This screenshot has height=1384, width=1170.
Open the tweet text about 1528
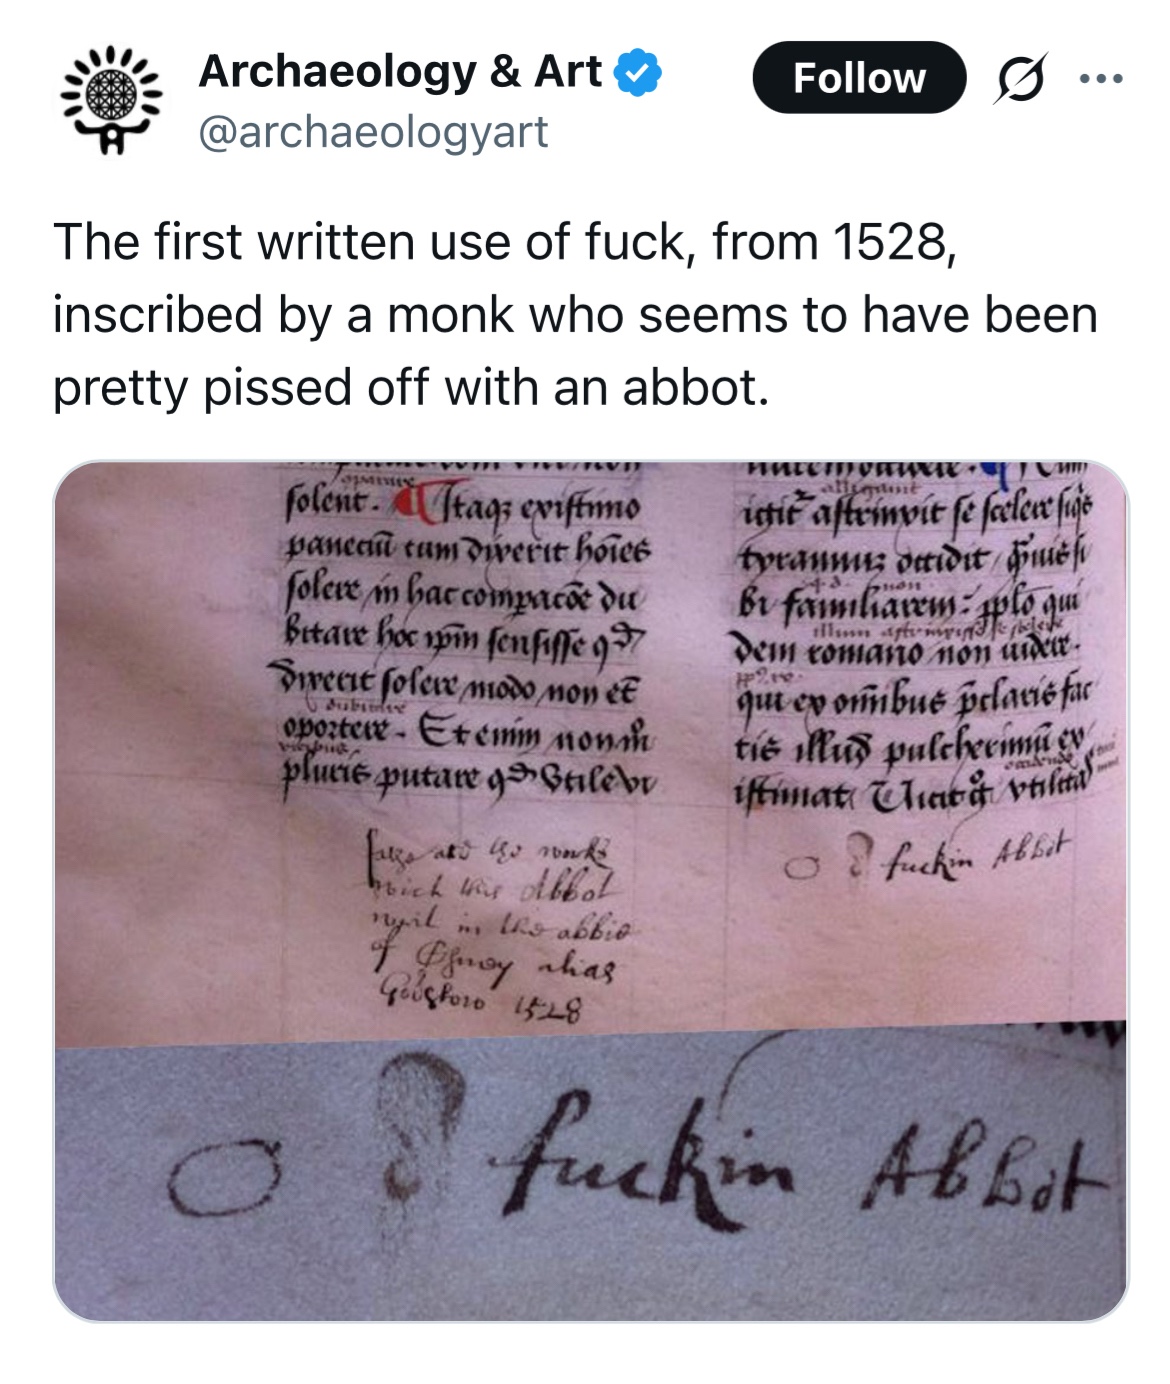click(x=575, y=314)
